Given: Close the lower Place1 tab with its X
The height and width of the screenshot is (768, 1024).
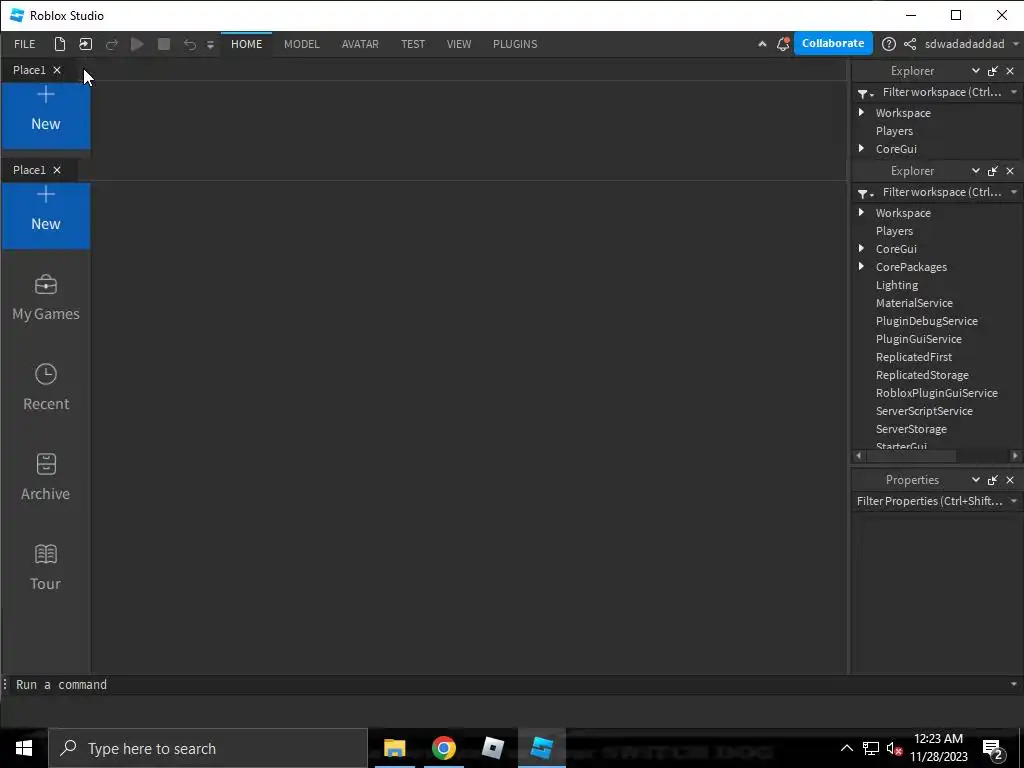Looking at the screenshot, I should click(57, 170).
